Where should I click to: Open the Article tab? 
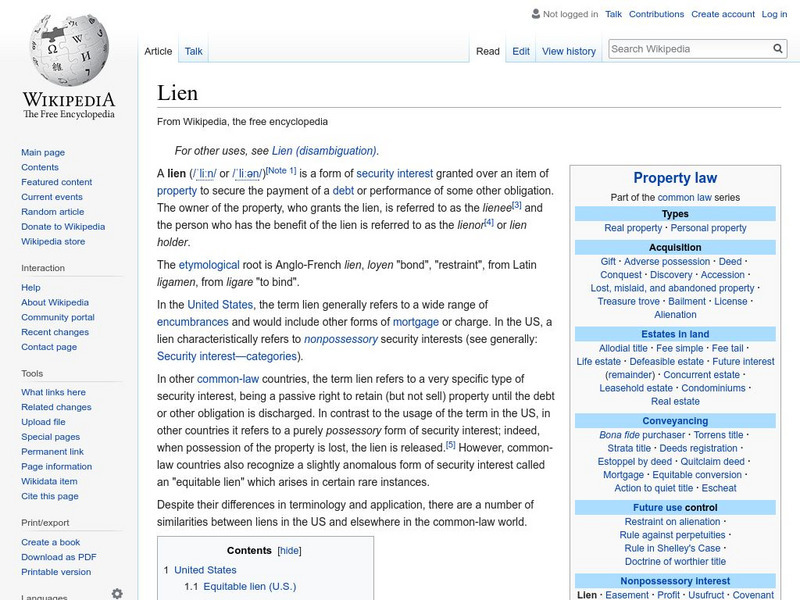click(158, 51)
